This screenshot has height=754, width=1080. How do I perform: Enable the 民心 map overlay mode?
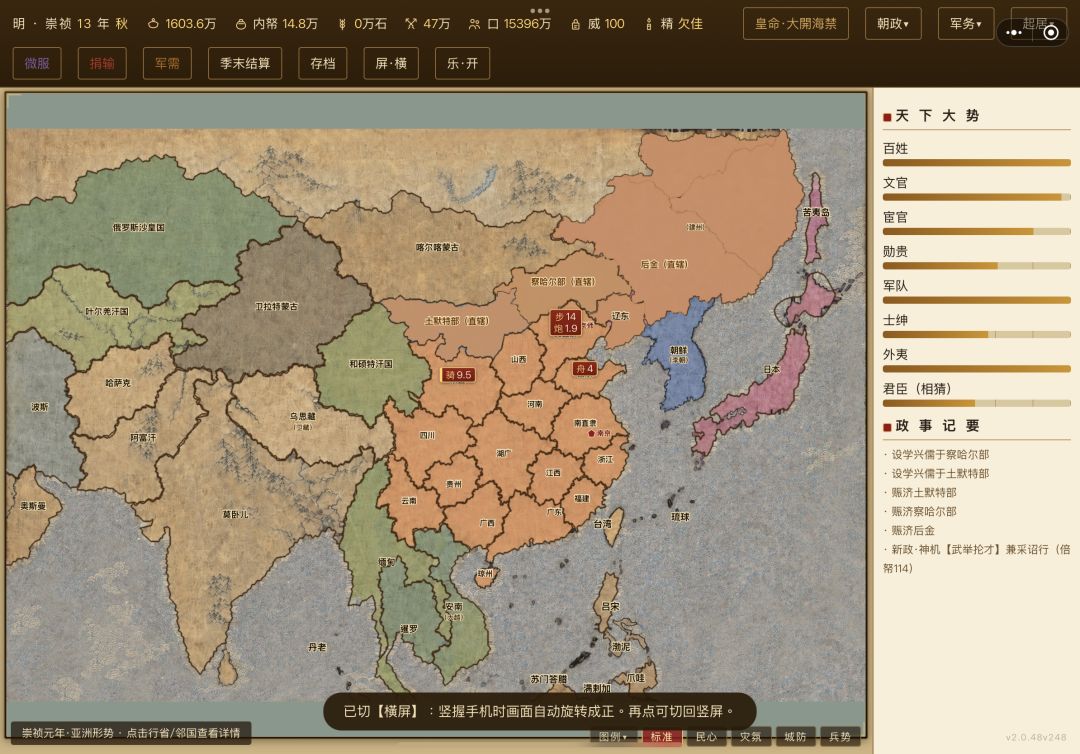click(706, 737)
